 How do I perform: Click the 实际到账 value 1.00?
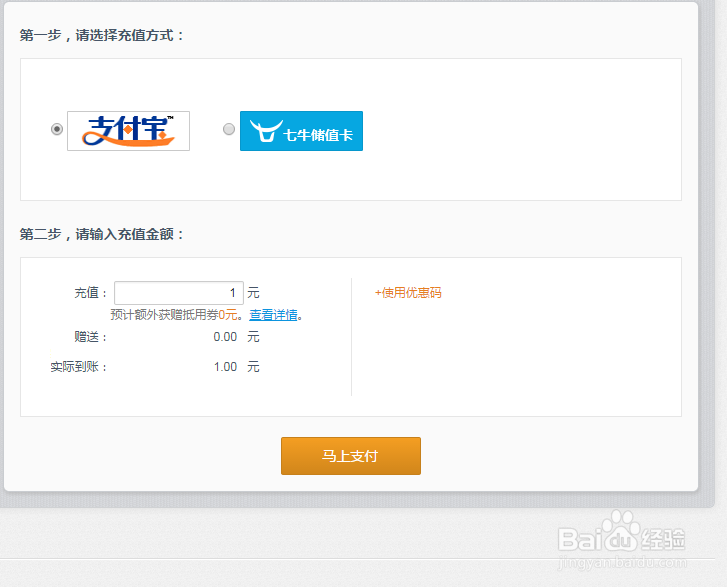(225, 367)
